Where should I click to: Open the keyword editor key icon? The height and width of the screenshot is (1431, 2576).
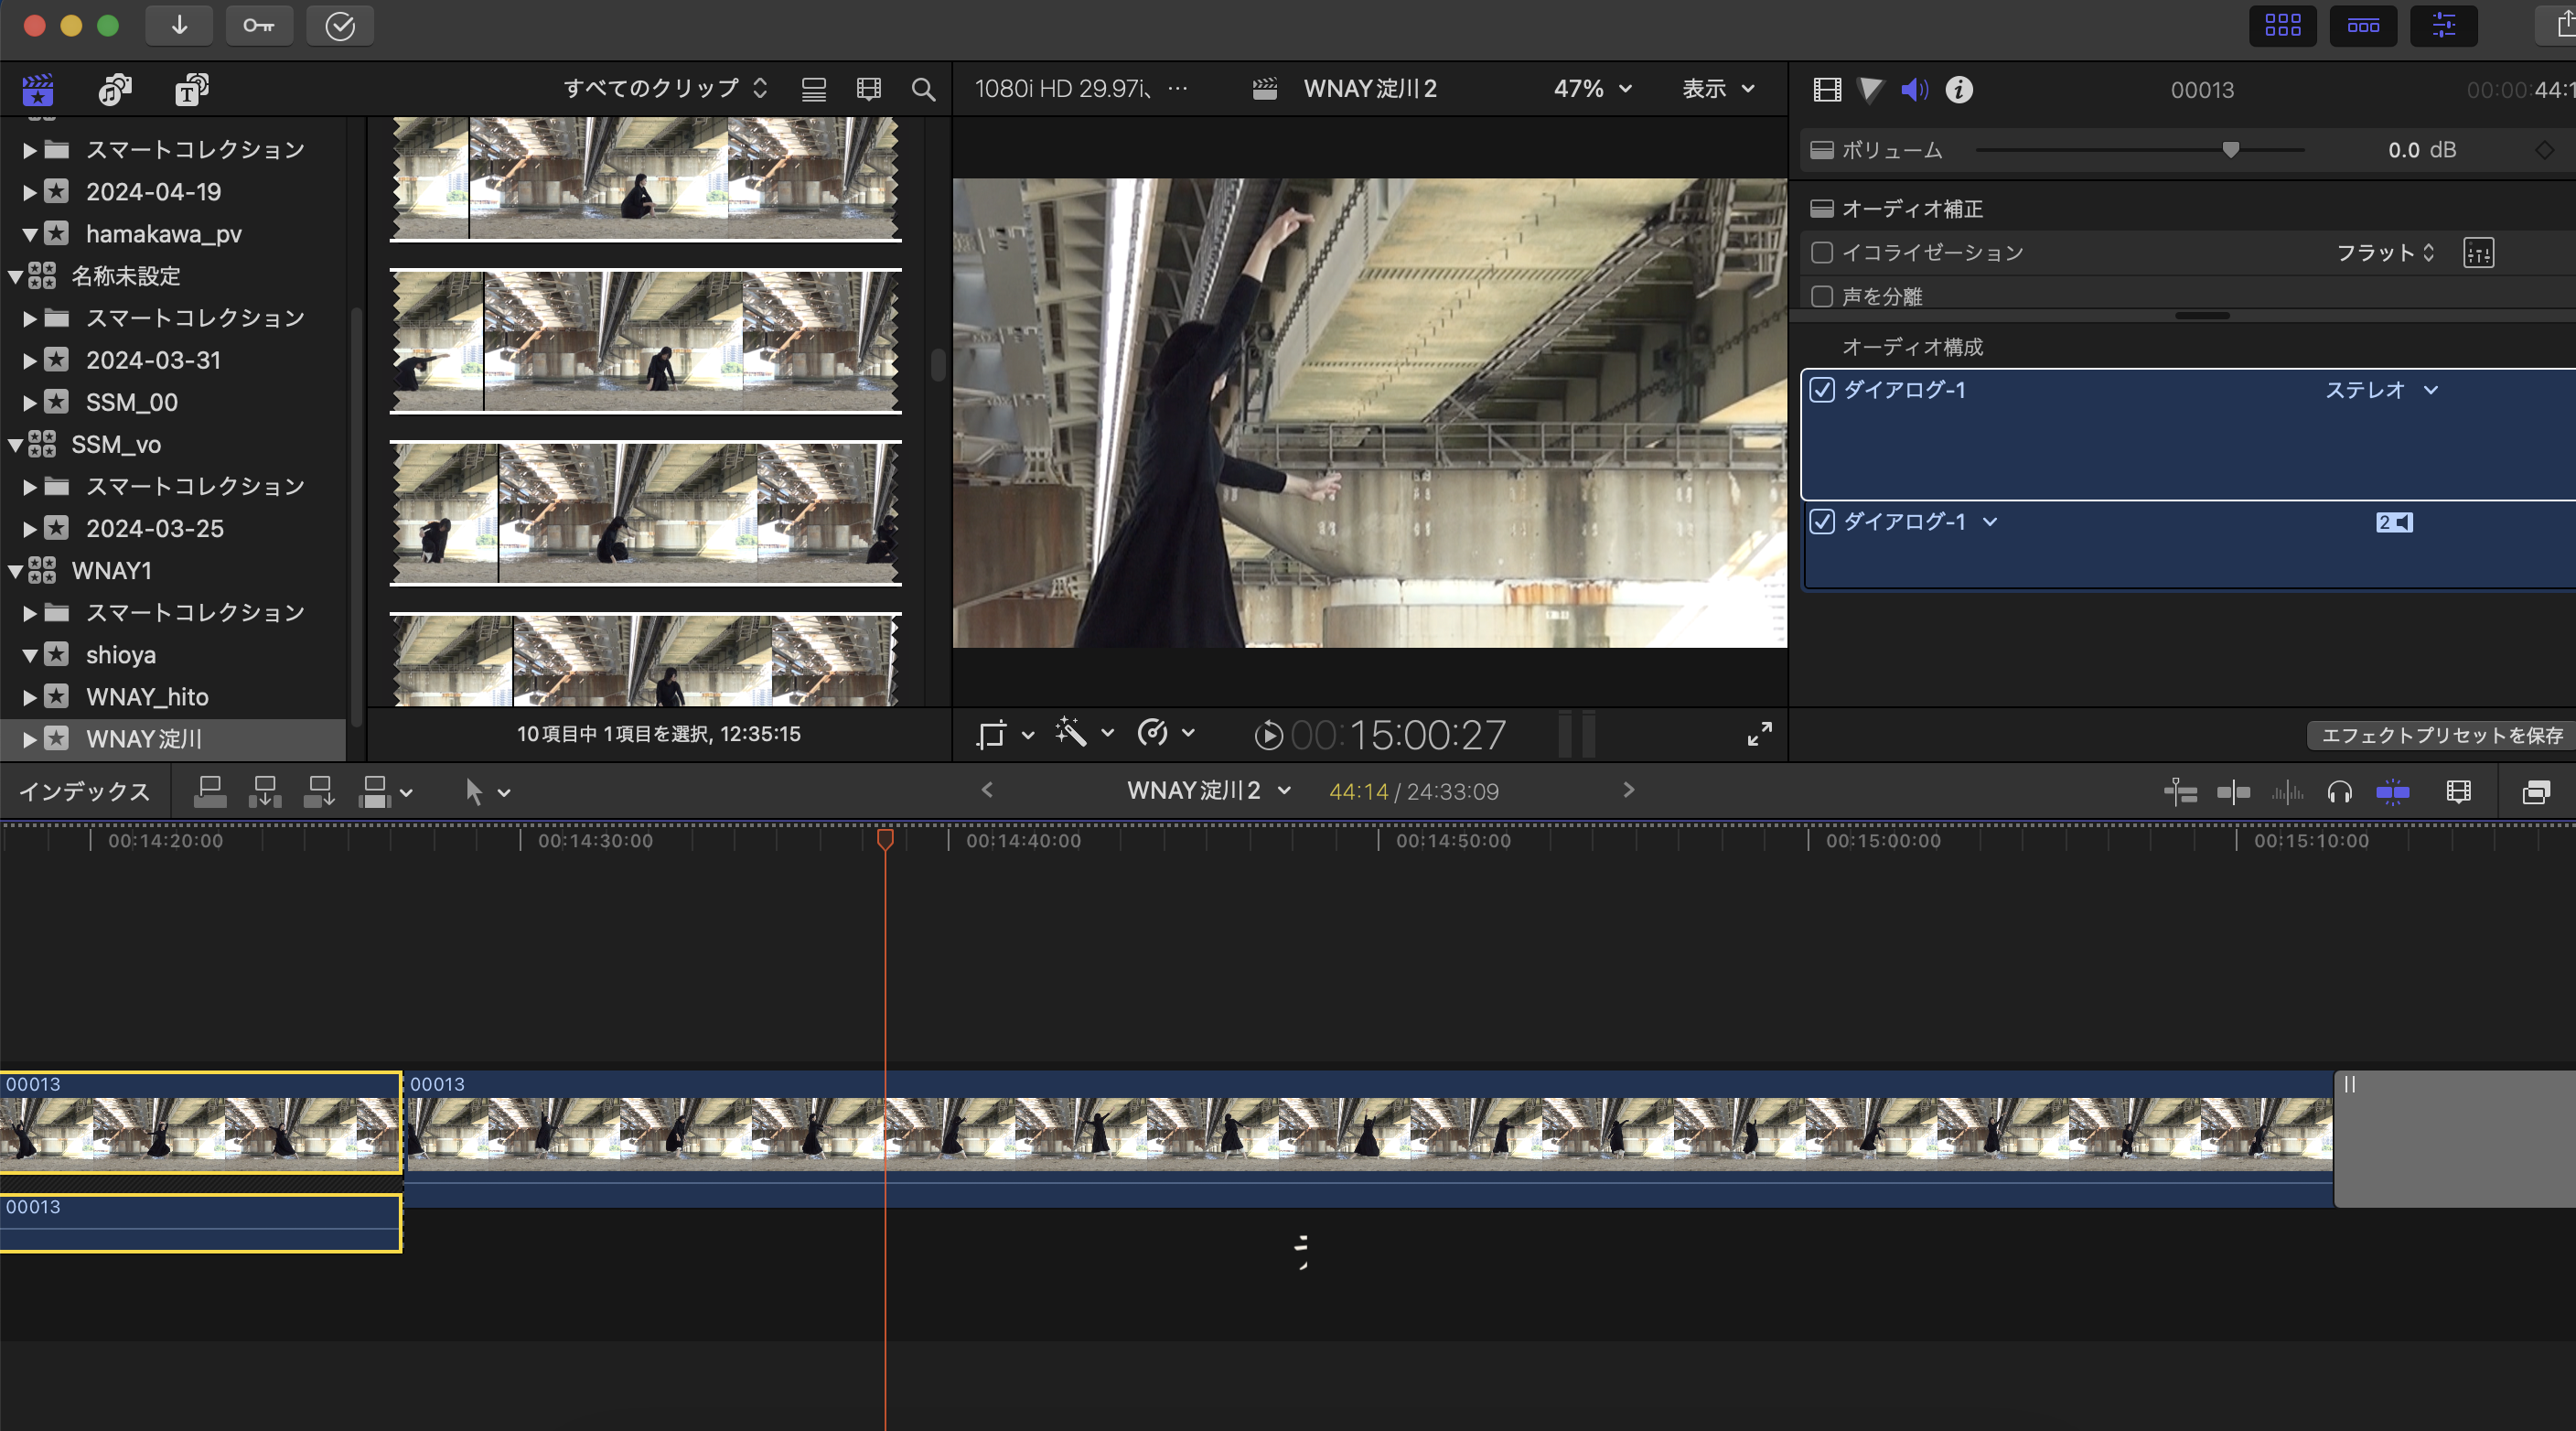(x=258, y=26)
